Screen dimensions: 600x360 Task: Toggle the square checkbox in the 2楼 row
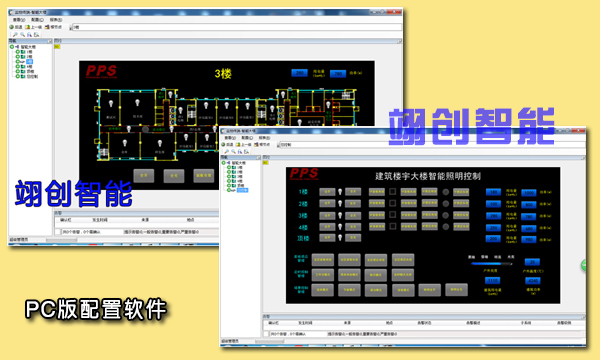[x=392, y=203]
